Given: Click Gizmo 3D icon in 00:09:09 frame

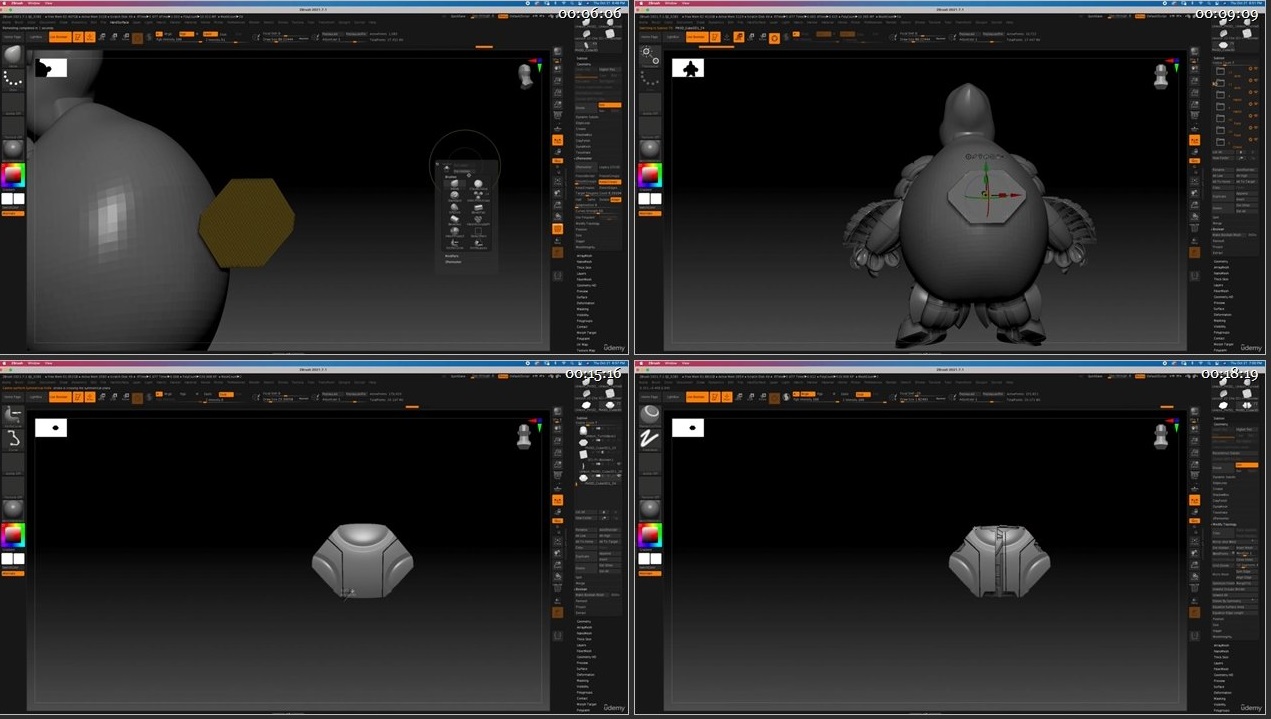Looking at the screenshot, I should [x=773, y=38].
